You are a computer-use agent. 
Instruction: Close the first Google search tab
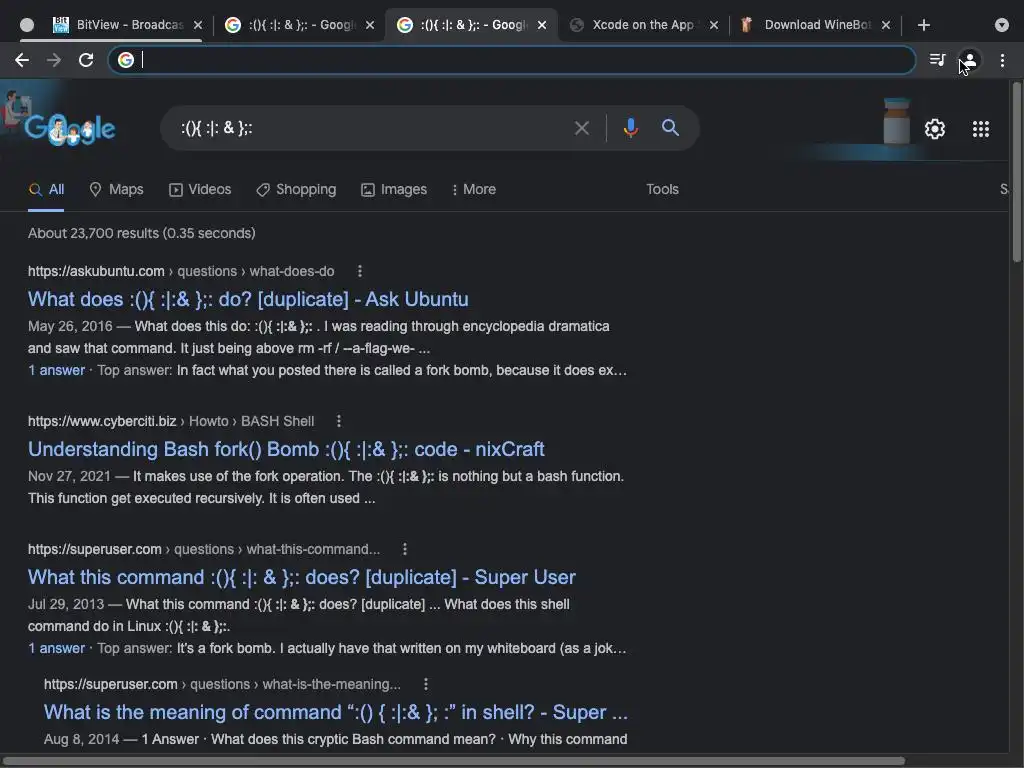(370, 25)
